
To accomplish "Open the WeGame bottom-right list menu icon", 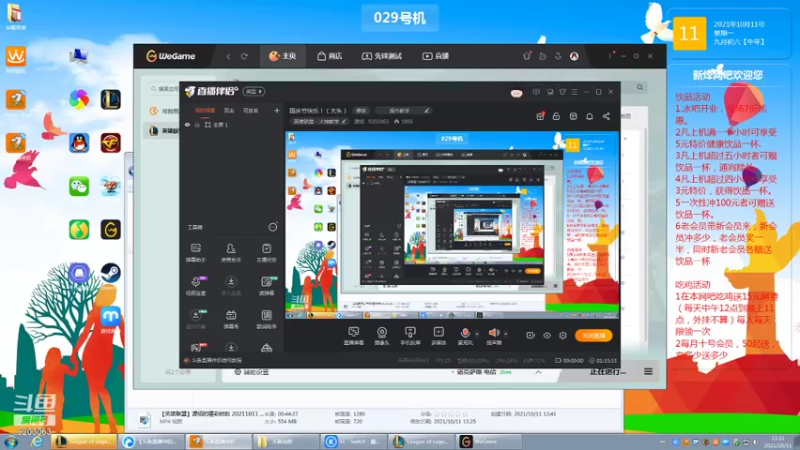I will pos(648,371).
